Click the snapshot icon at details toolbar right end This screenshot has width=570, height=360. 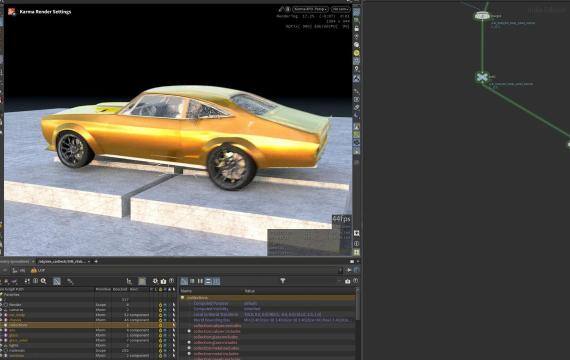pyautogui.click(x=348, y=281)
